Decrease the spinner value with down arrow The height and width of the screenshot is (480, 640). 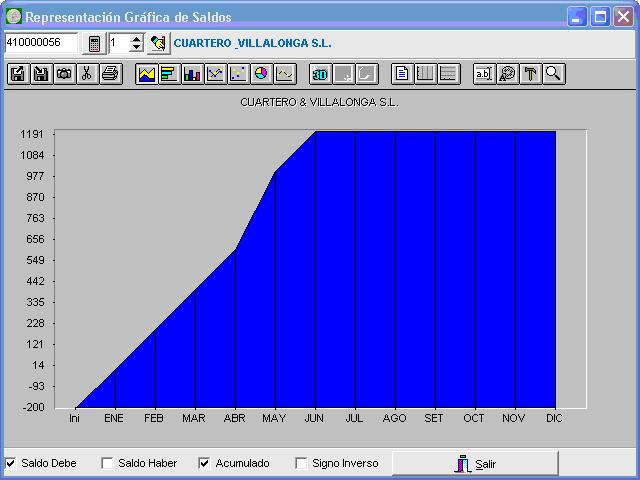(137, 48)
